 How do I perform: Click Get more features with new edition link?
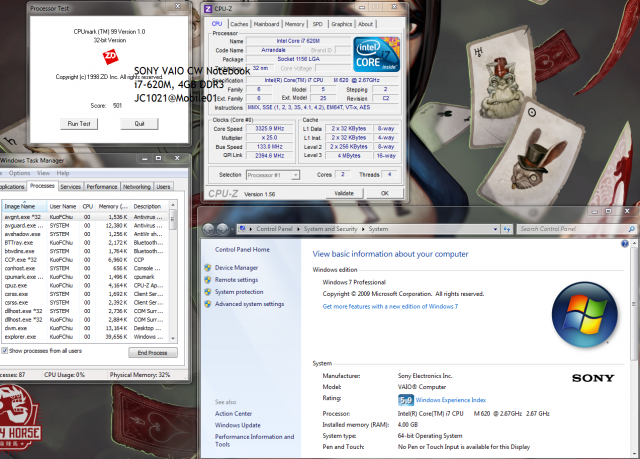(390, 306)
